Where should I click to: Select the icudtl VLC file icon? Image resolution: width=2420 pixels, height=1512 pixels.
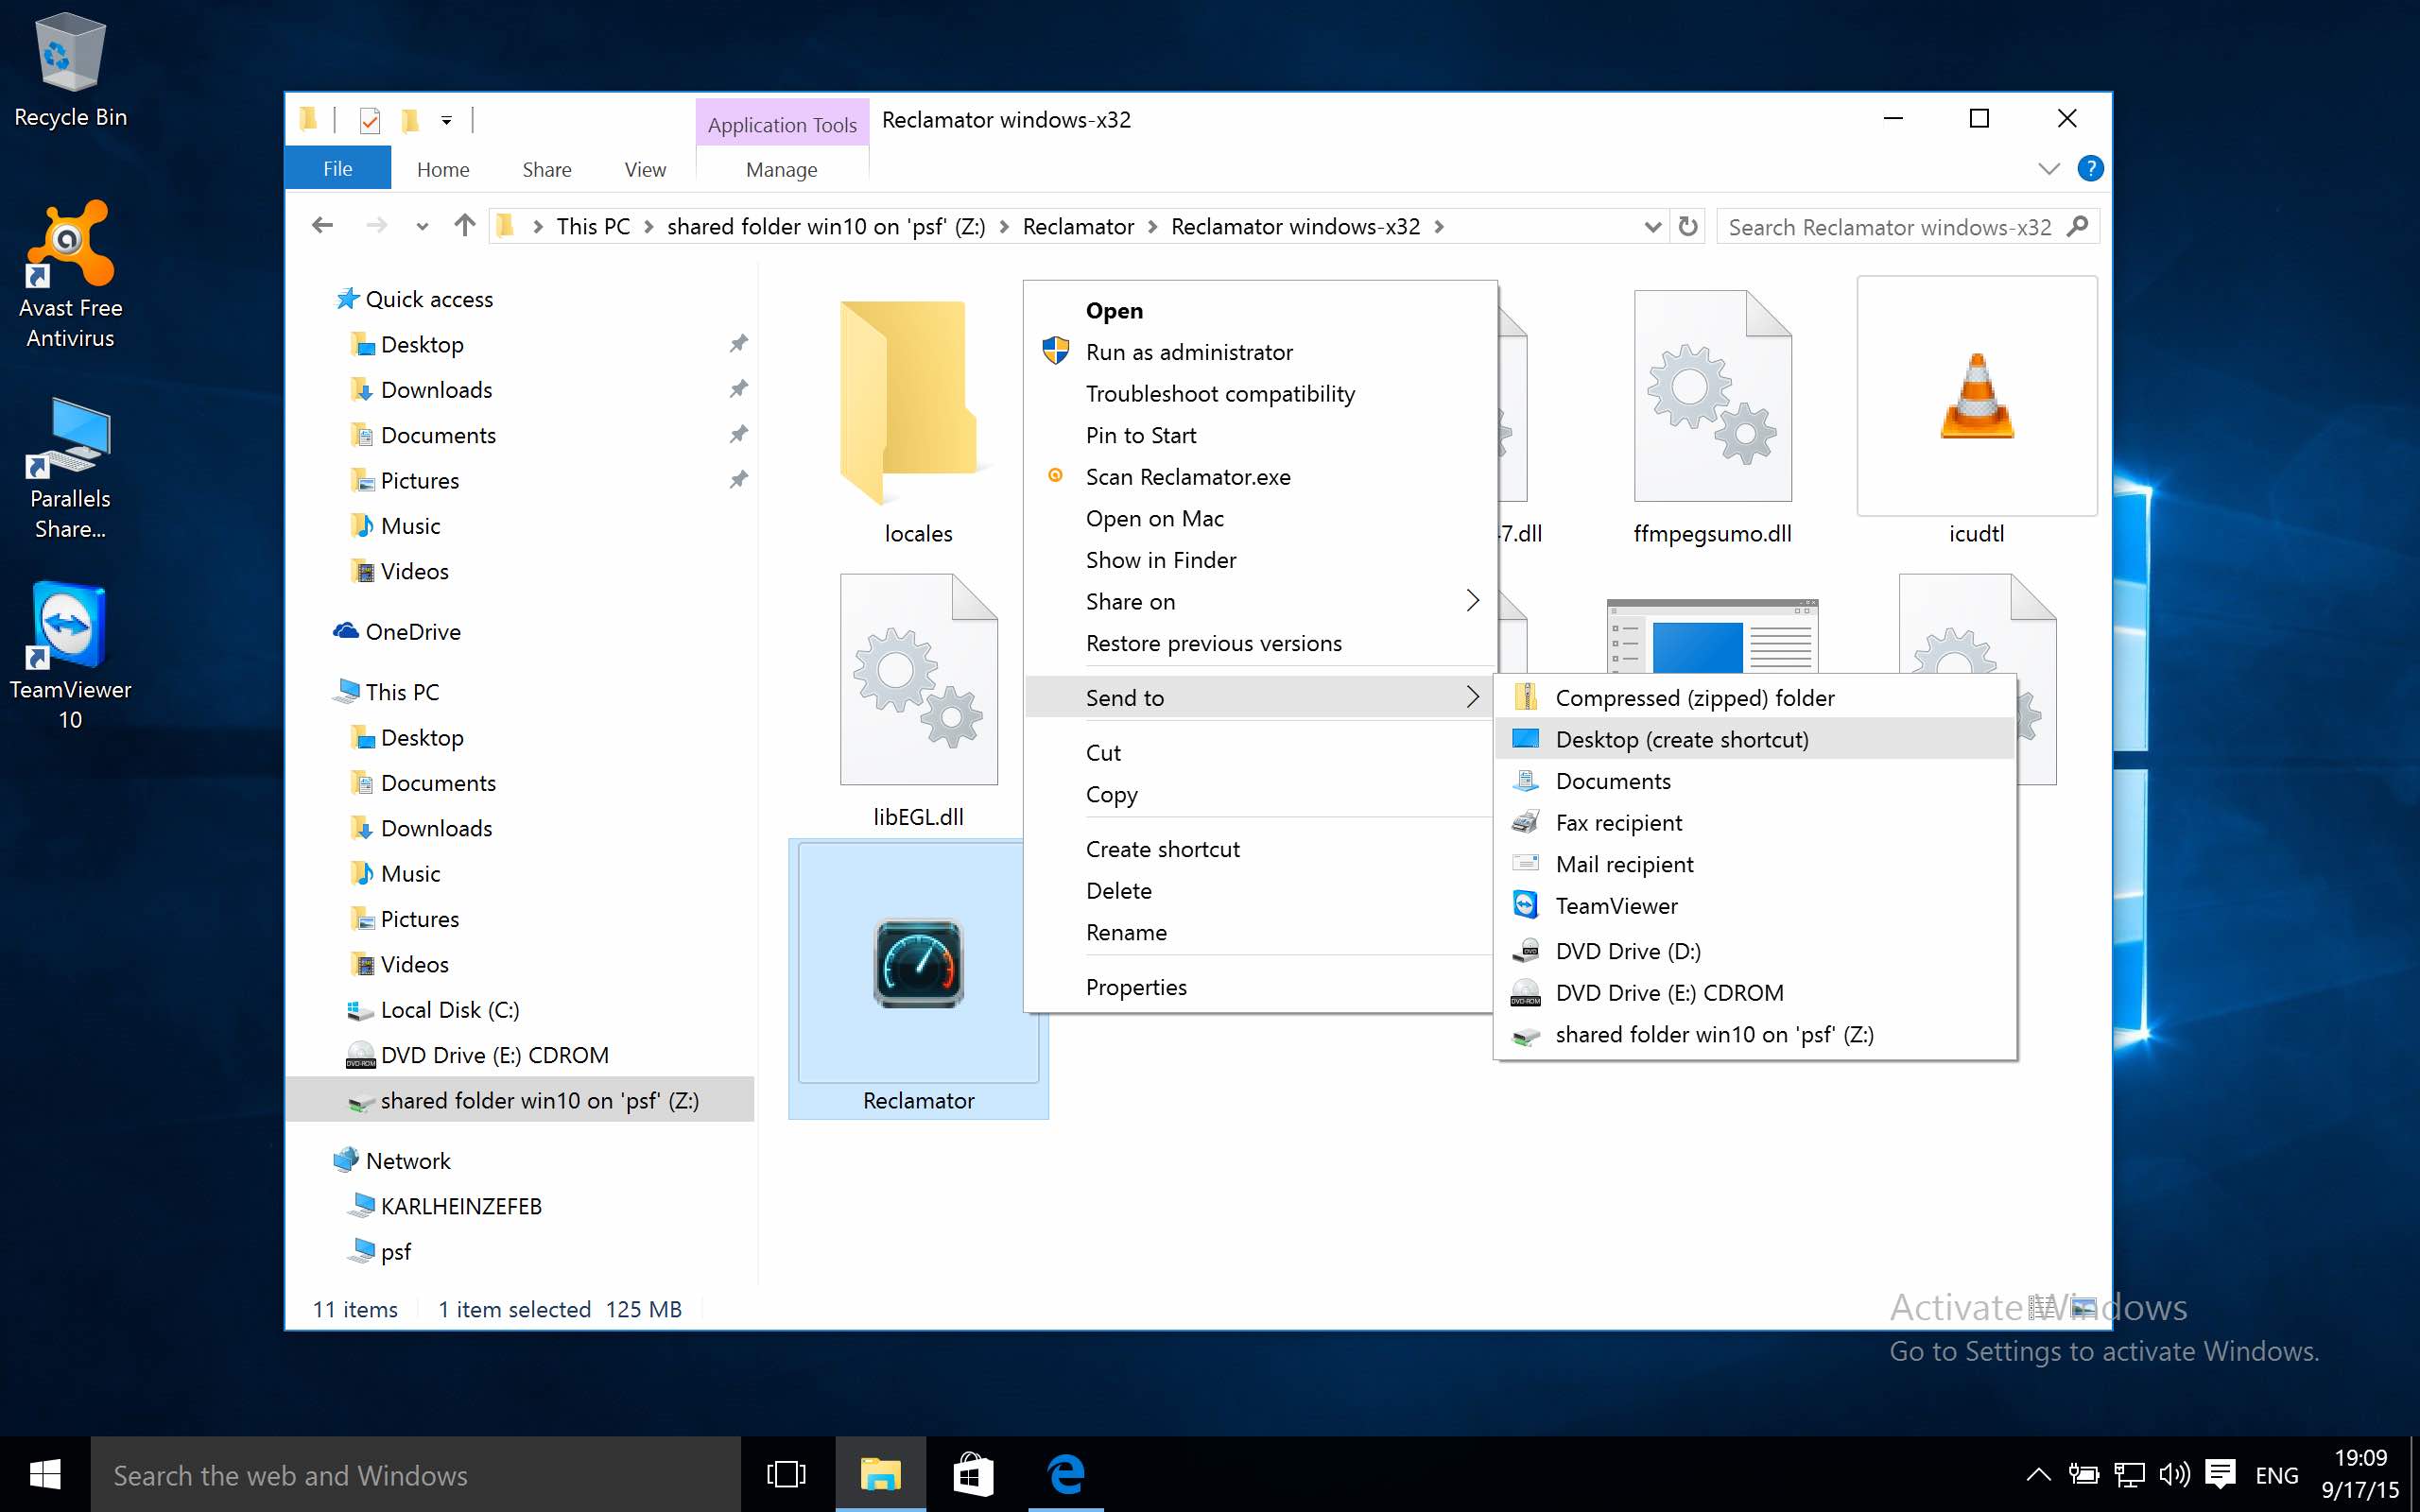coord(1976,396)
